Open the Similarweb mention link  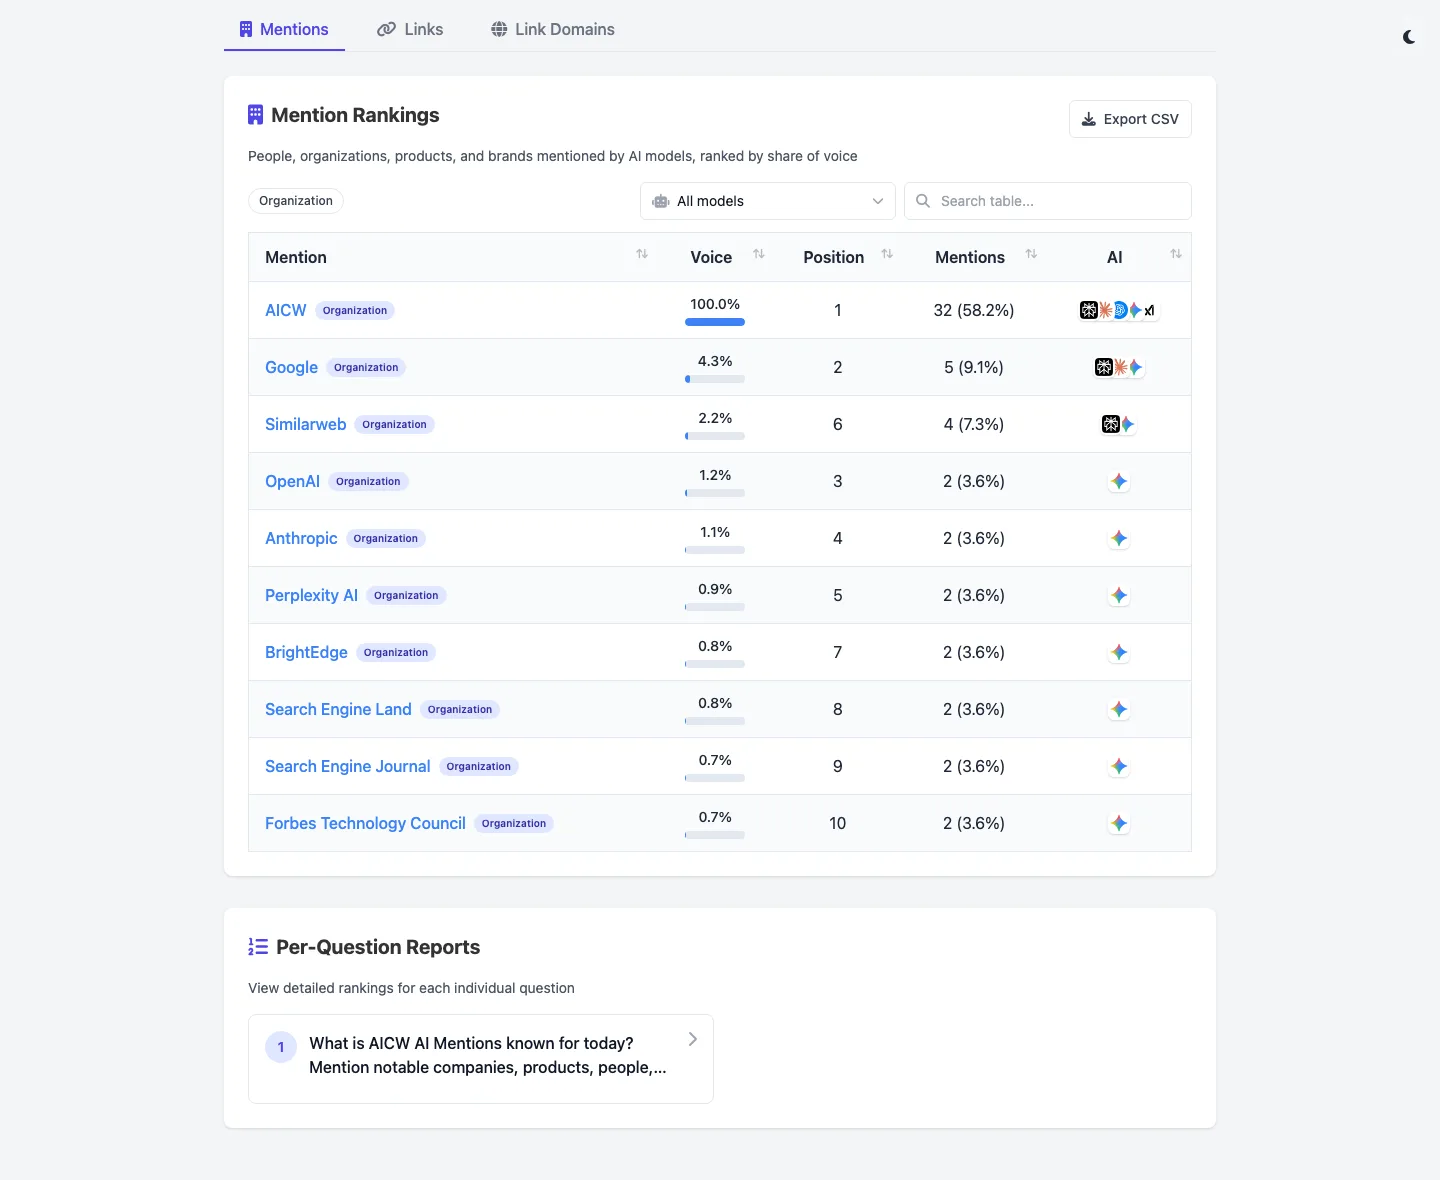(x=305, y=424)
